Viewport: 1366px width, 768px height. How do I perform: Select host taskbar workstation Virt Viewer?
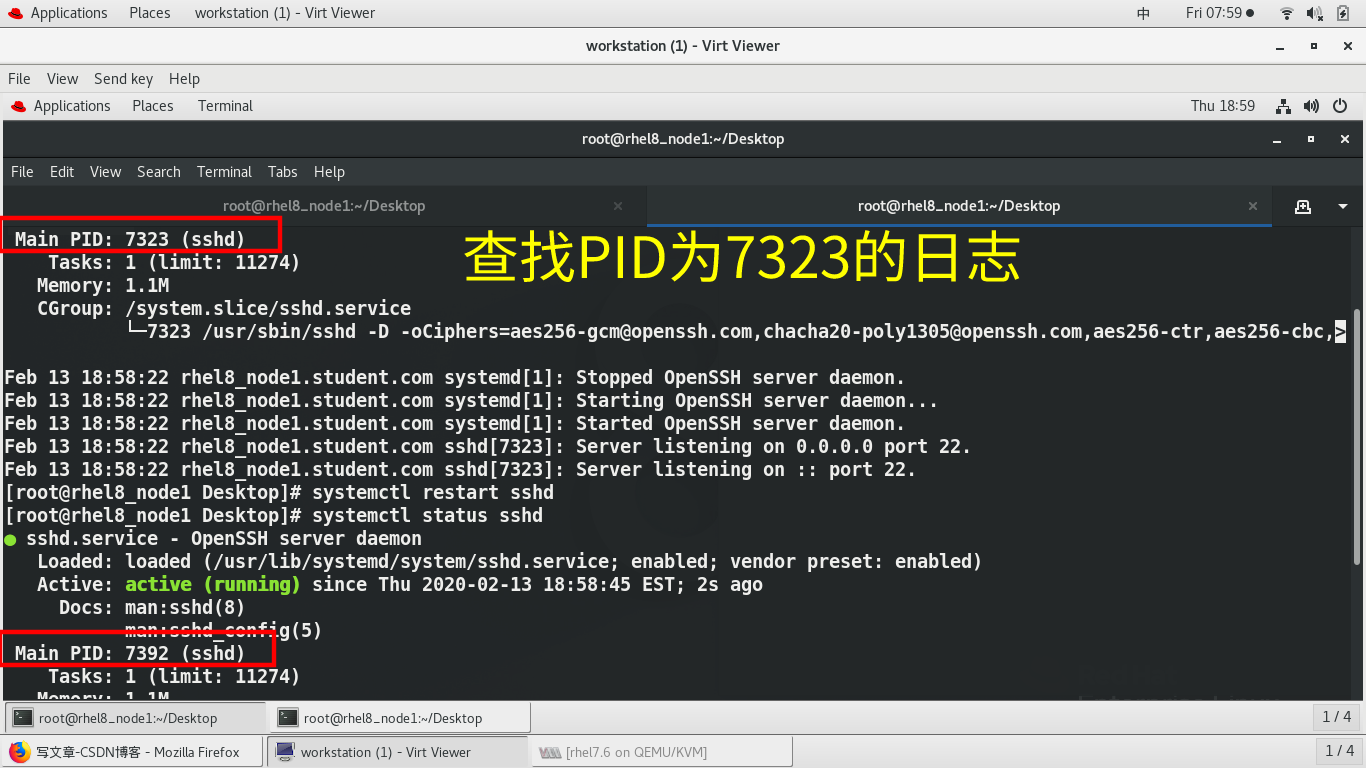pos(397,752)
